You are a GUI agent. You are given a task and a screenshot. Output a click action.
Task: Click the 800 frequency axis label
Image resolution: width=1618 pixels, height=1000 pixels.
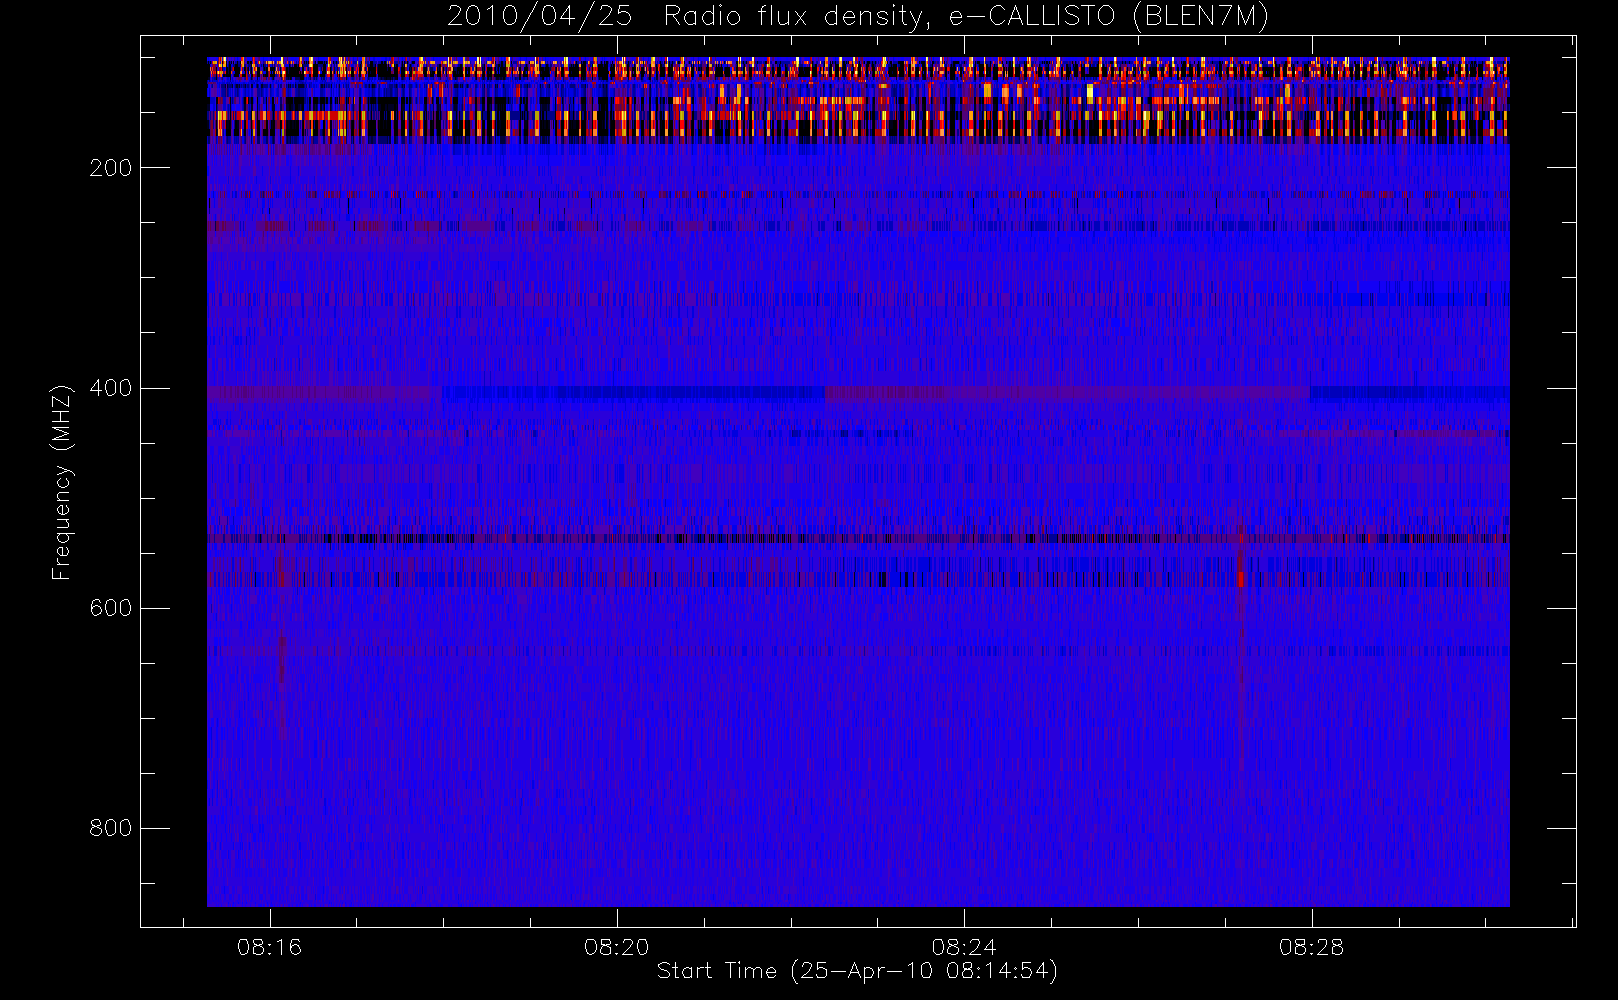(110, 828)
